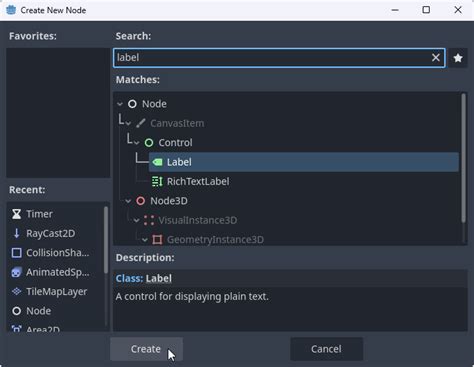Image resolution: width=474 pixels, height=367 pixels.
Task: Collapse the VisualInstance3D chevron
Action: click(137, 220)
